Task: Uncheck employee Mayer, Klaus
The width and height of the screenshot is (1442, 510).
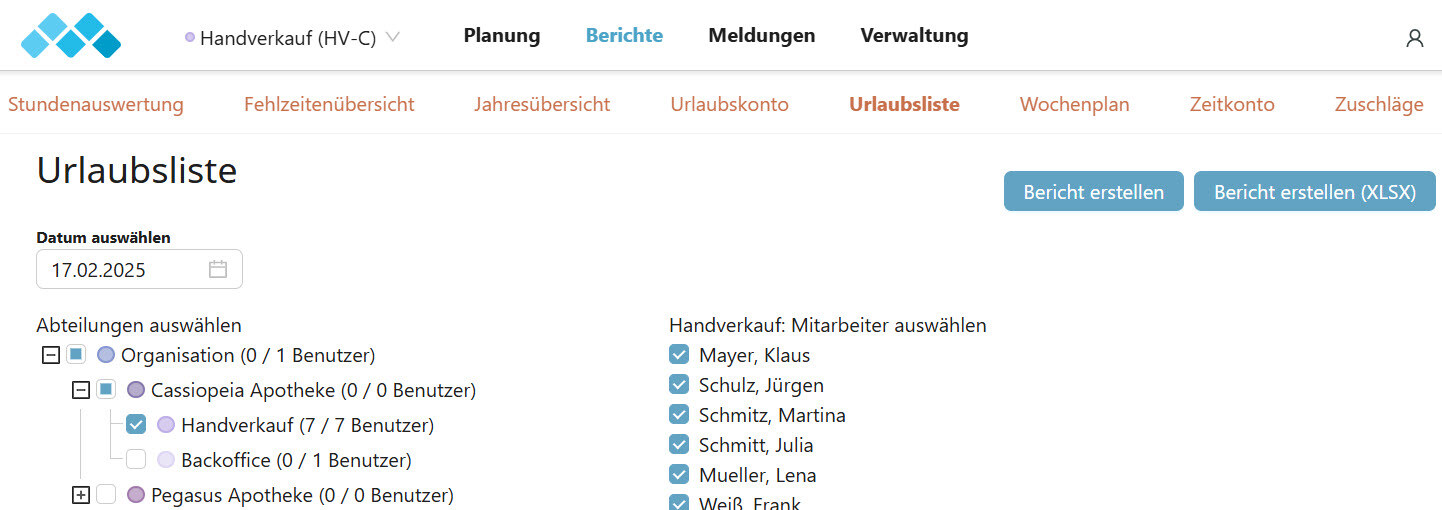Action: tap(679, 355)
